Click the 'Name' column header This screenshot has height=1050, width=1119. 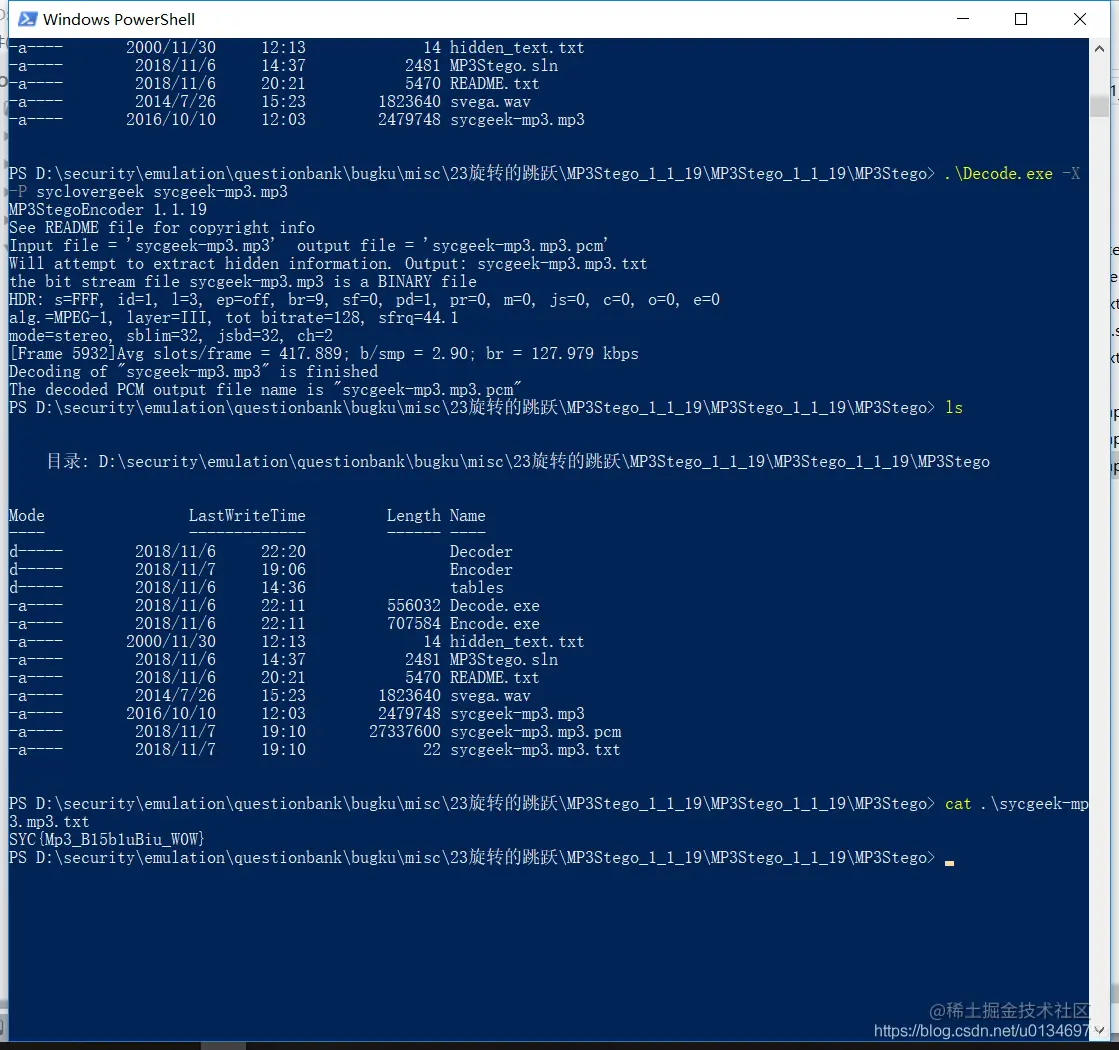pyautogui.click(x=467, y=515)
